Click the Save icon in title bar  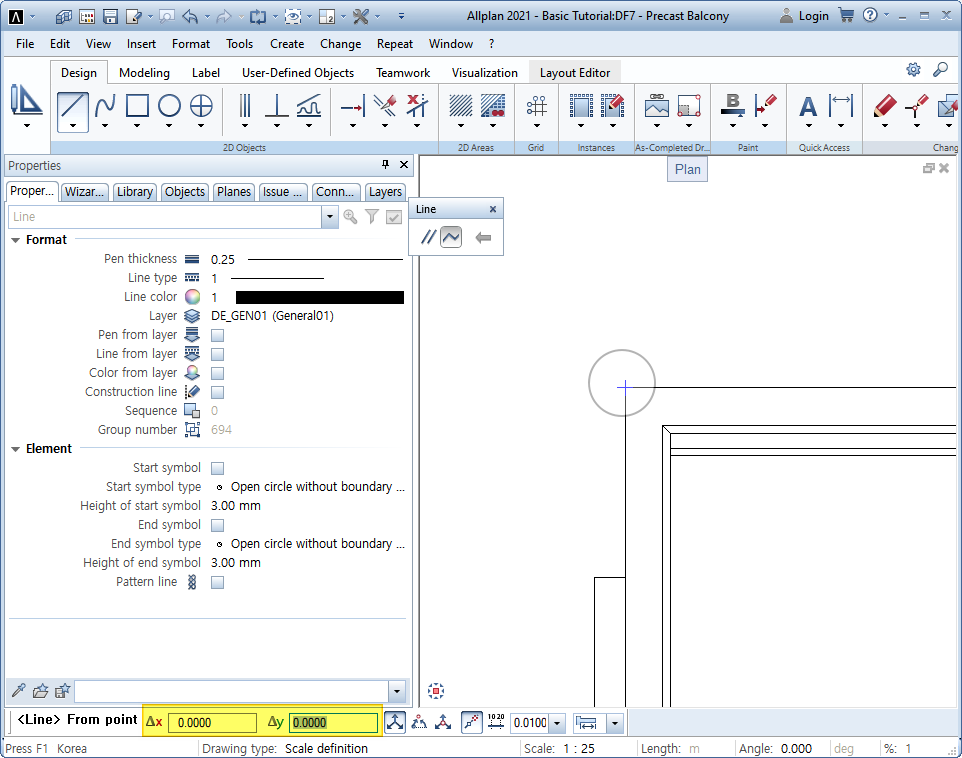point(110,17)
